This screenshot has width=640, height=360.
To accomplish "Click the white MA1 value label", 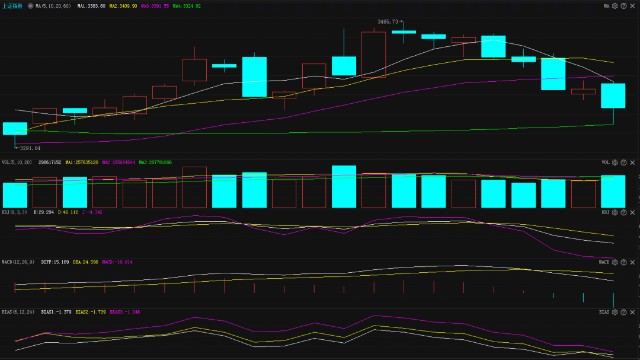I will pyautogui.click(x=91, y=6).
